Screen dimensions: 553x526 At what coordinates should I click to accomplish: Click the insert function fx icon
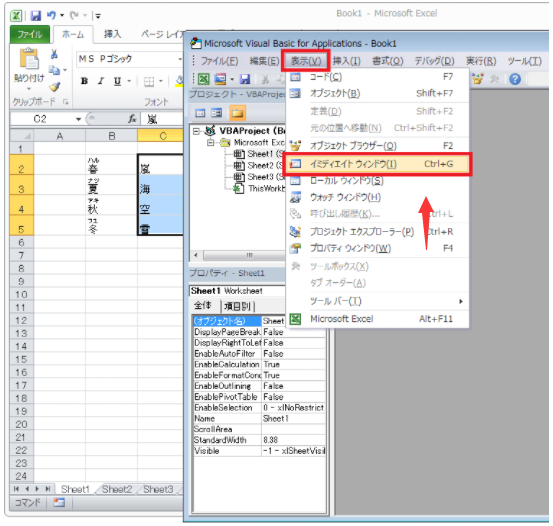pyautogui.click(x=132, y=119)
